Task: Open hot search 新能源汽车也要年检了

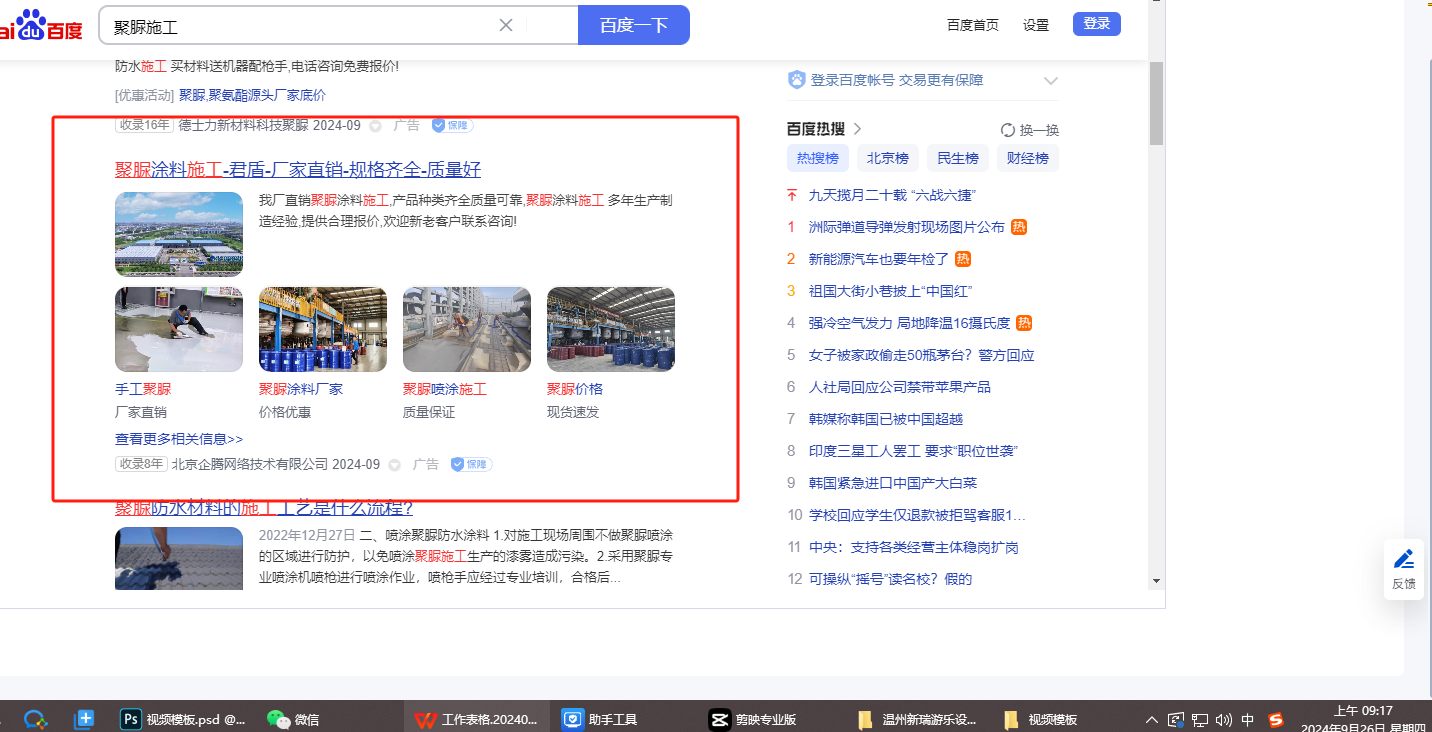Action: point(879,259)
